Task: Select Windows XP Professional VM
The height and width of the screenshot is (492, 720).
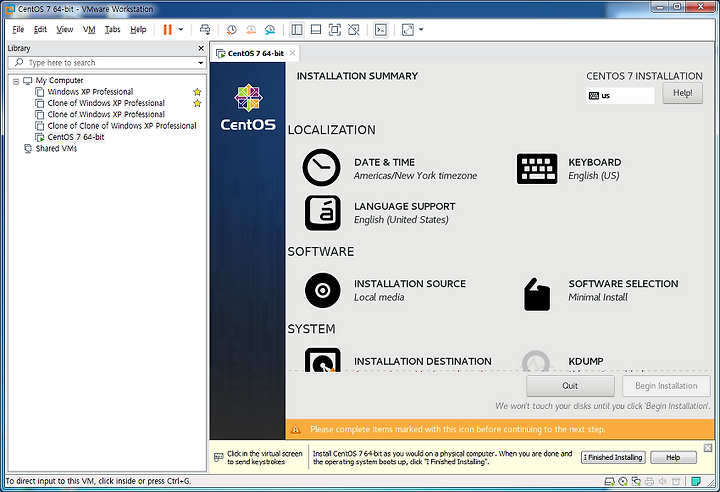Action: point(90,92)
